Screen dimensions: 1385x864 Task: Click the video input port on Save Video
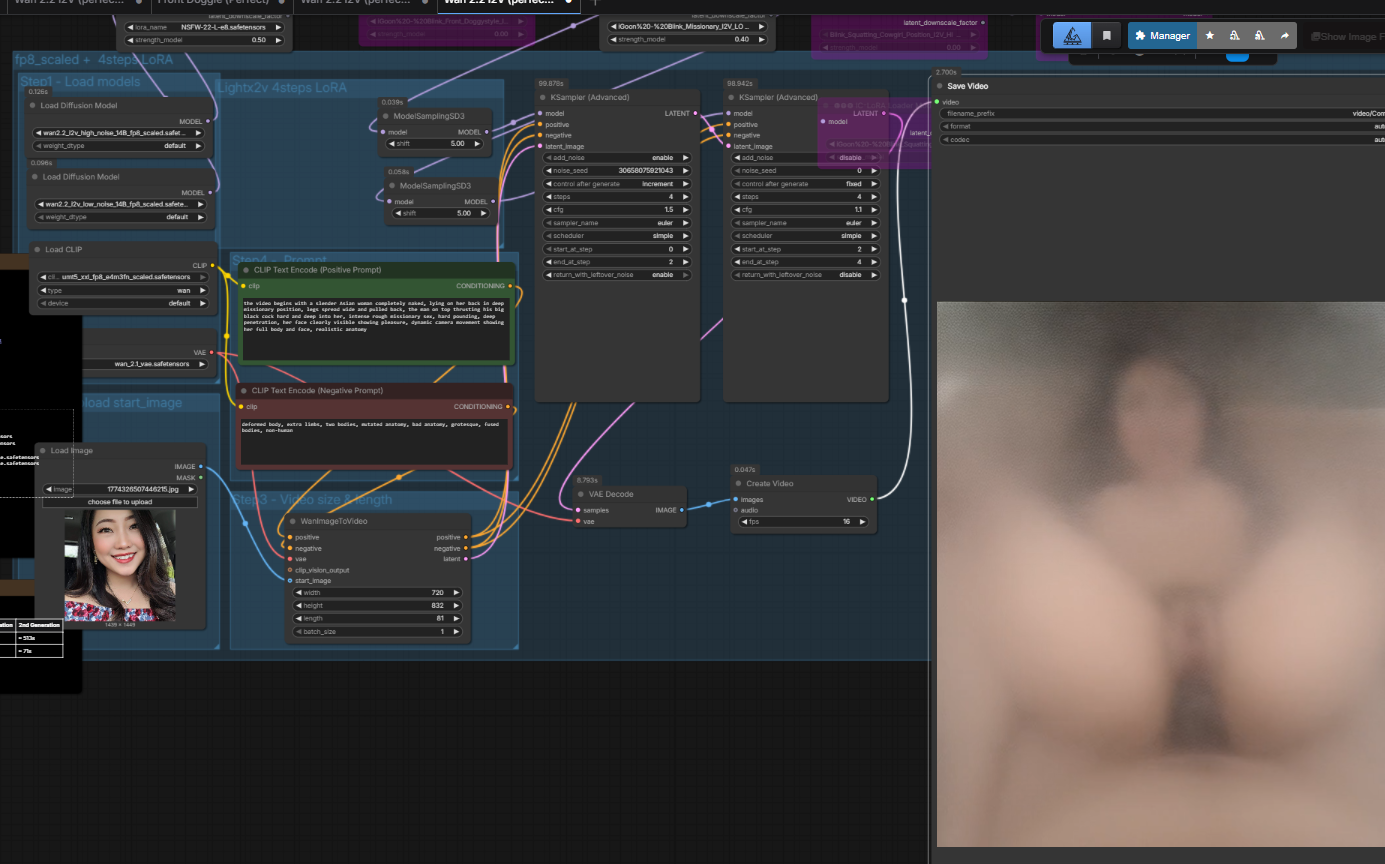pos(937,102)
